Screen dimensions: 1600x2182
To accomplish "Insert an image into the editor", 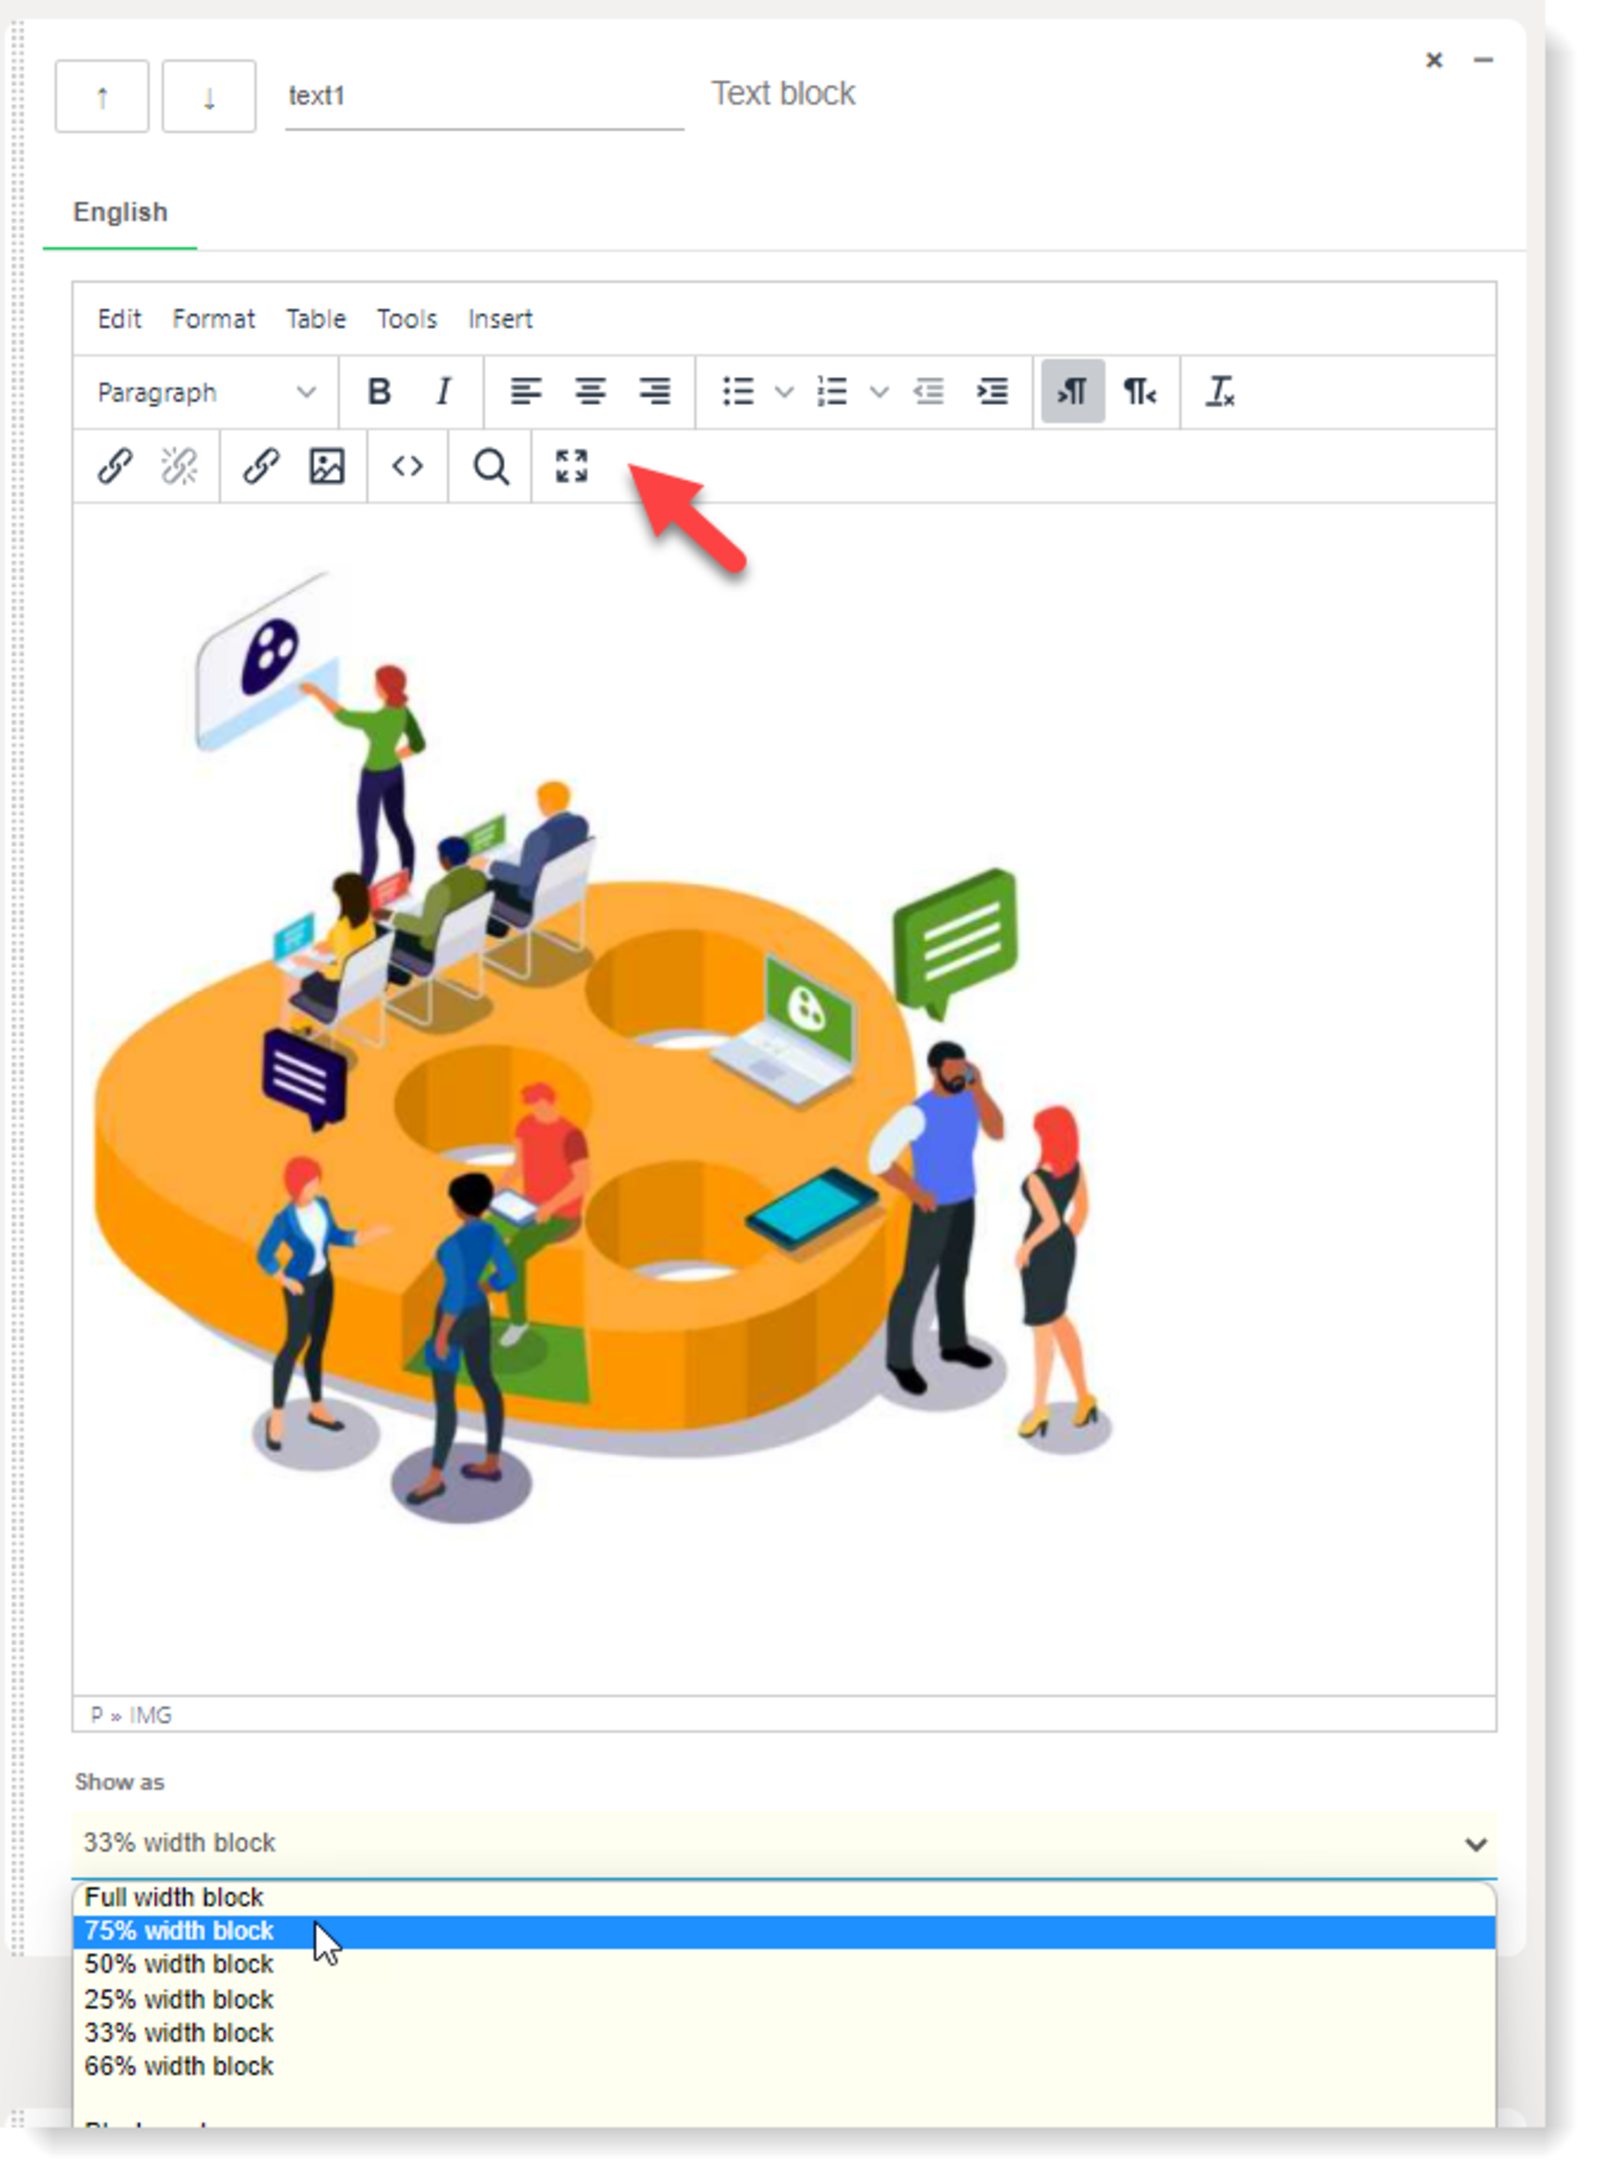I will (x=327, y=466).
